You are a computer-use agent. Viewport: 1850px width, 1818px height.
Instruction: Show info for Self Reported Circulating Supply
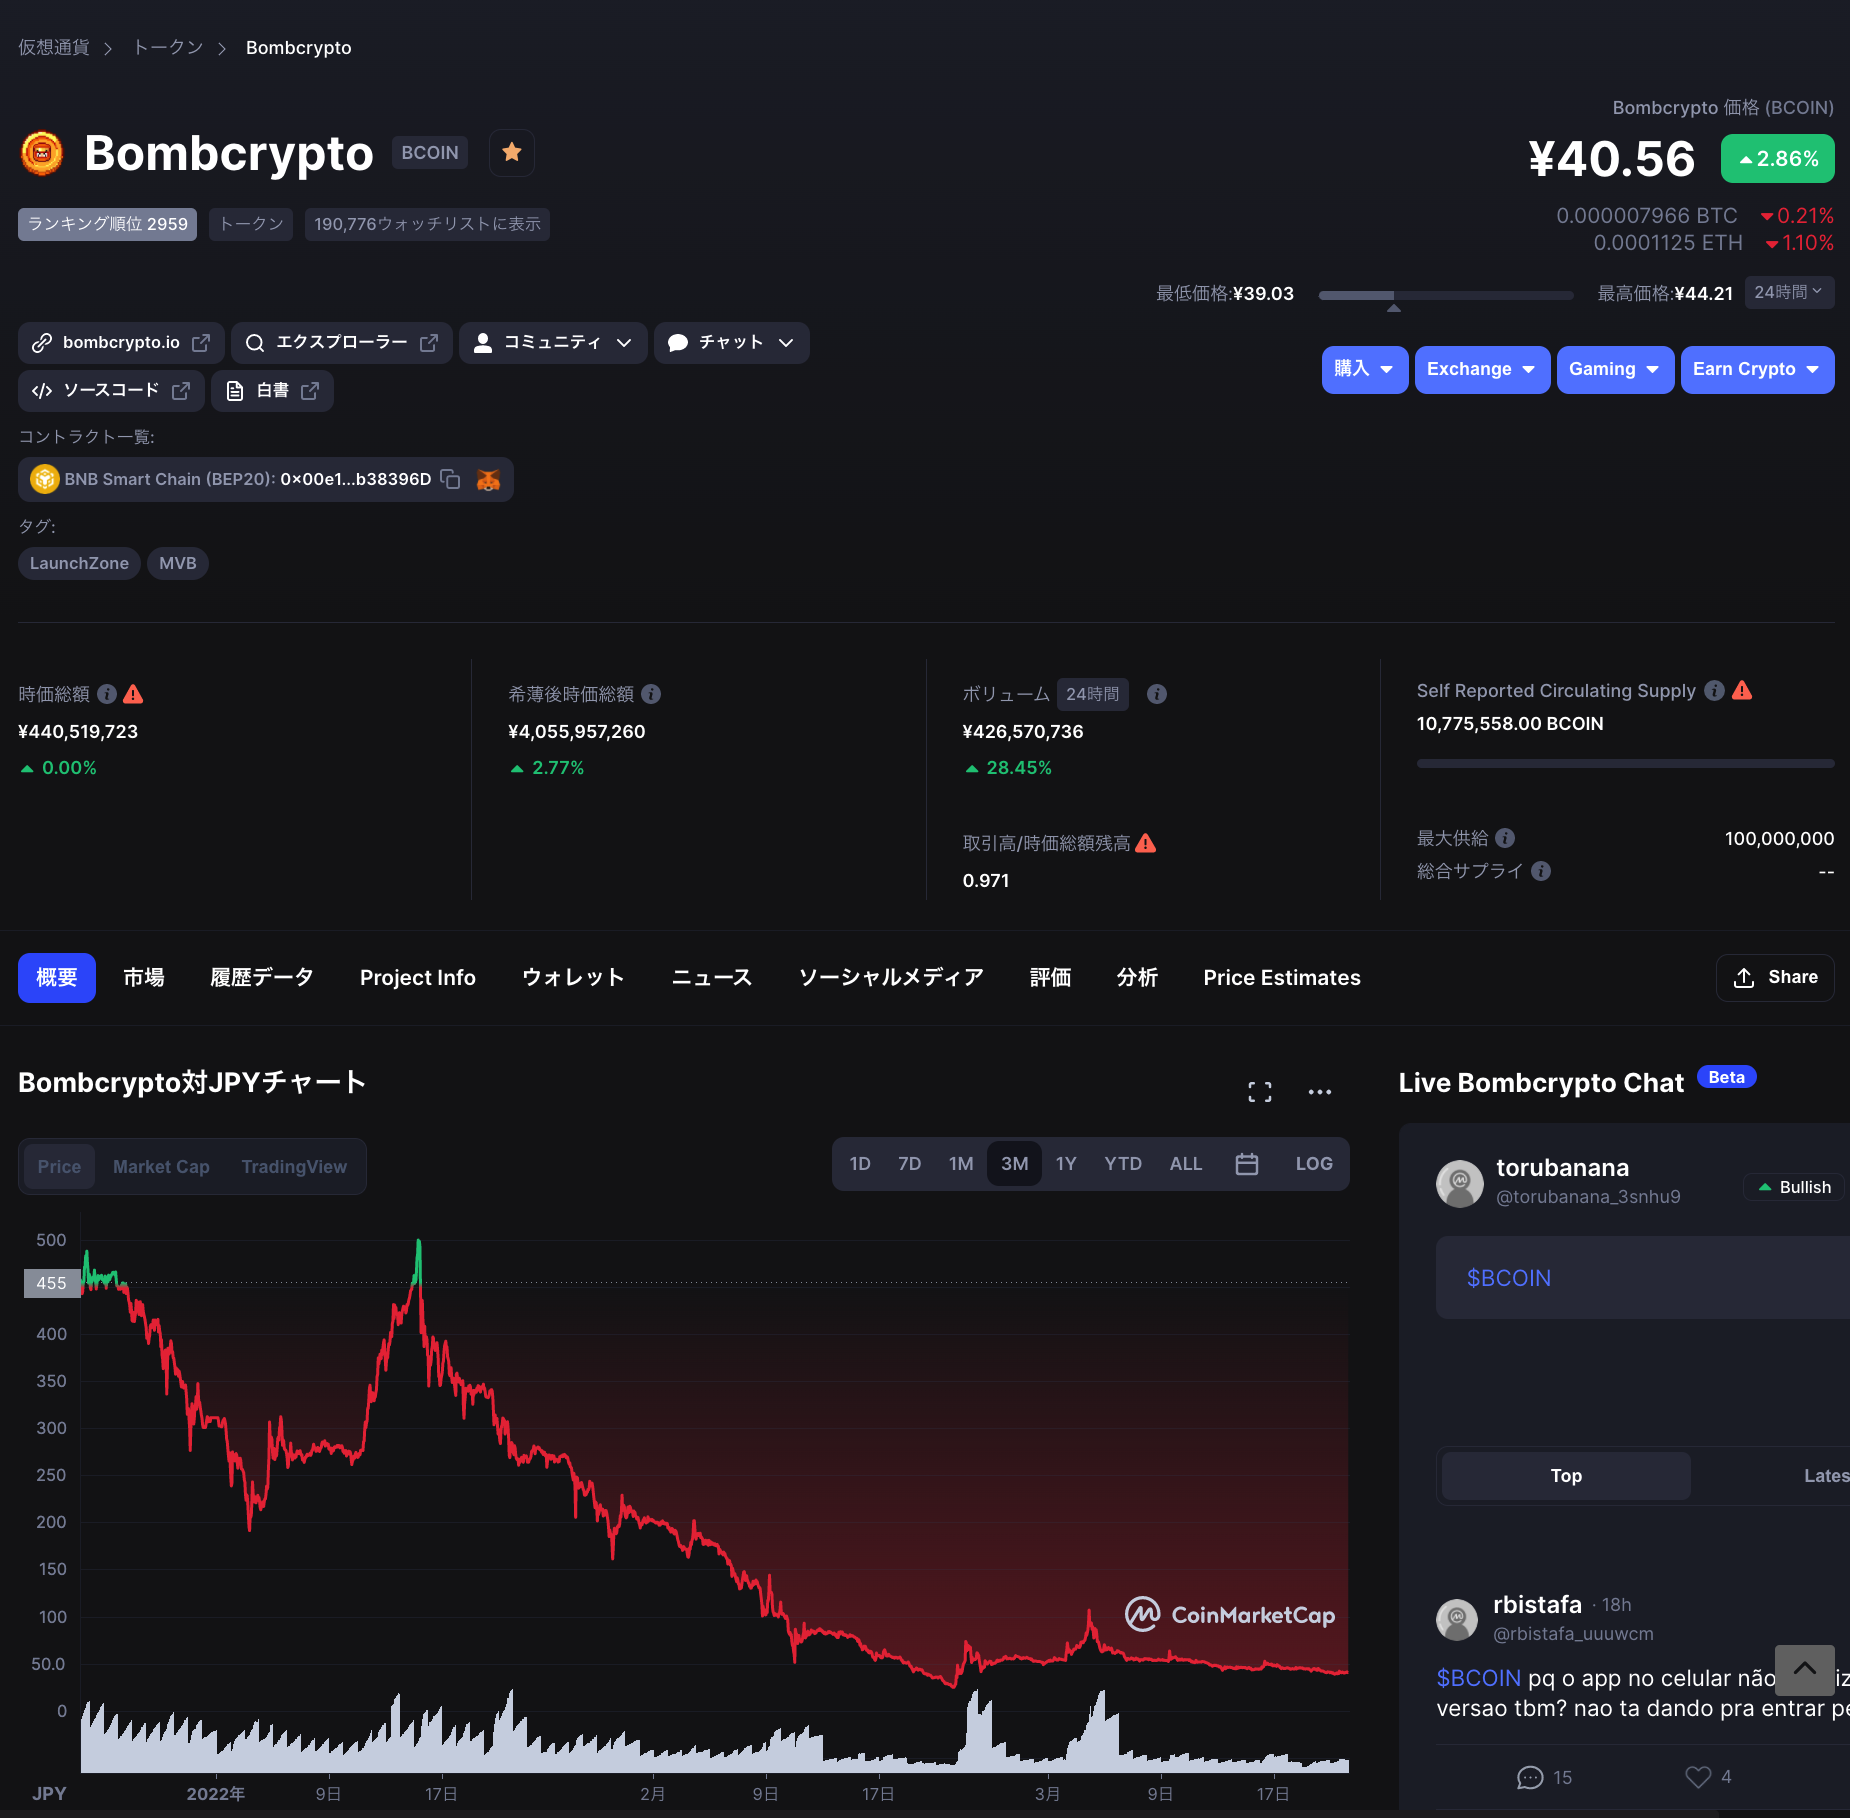click(x=1714, y=691)
